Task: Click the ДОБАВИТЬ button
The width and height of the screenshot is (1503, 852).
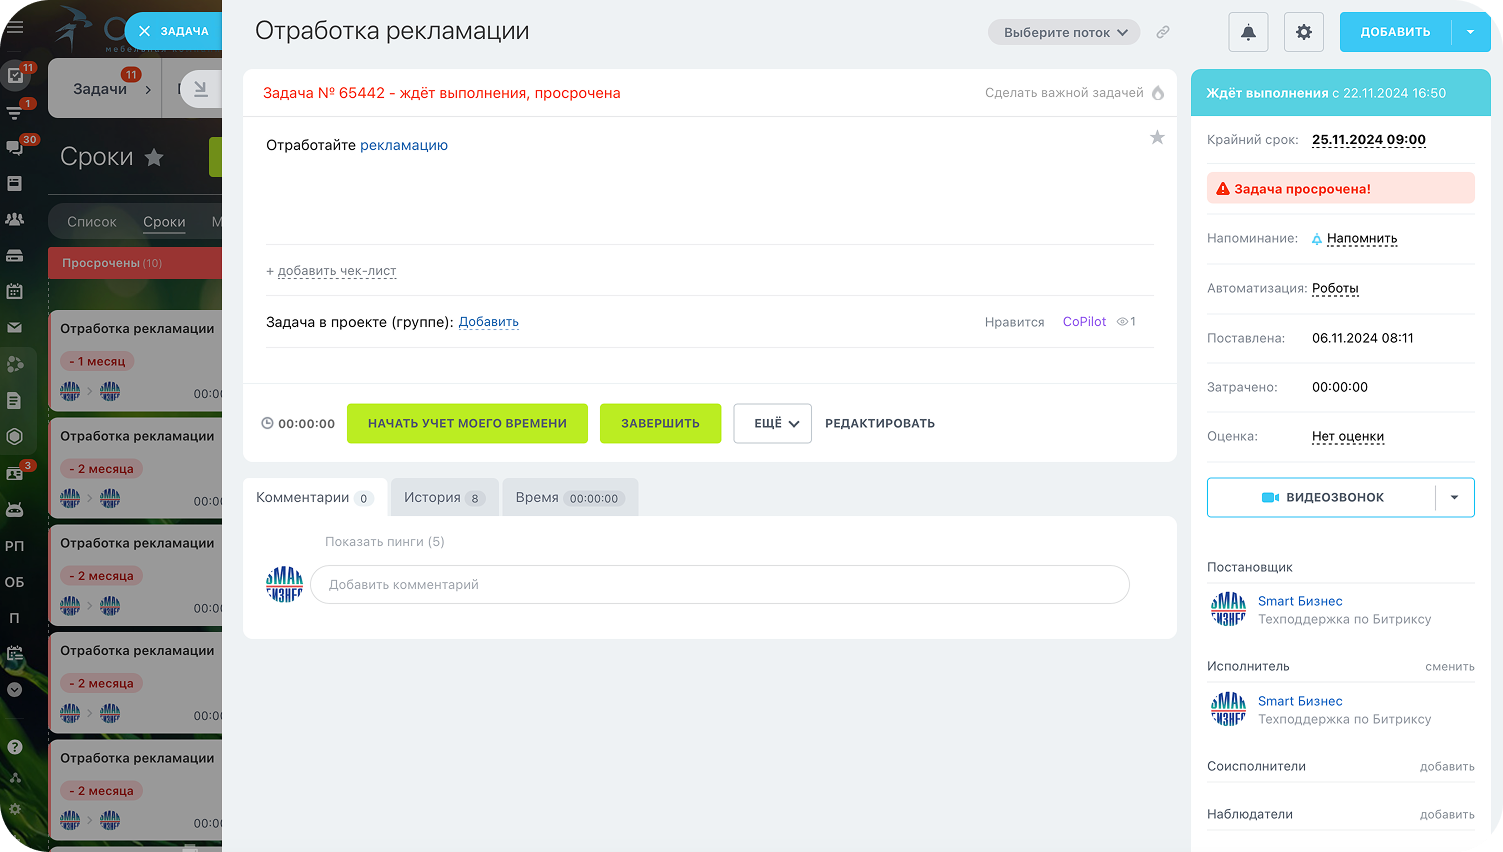Action: pos(1395,32)
